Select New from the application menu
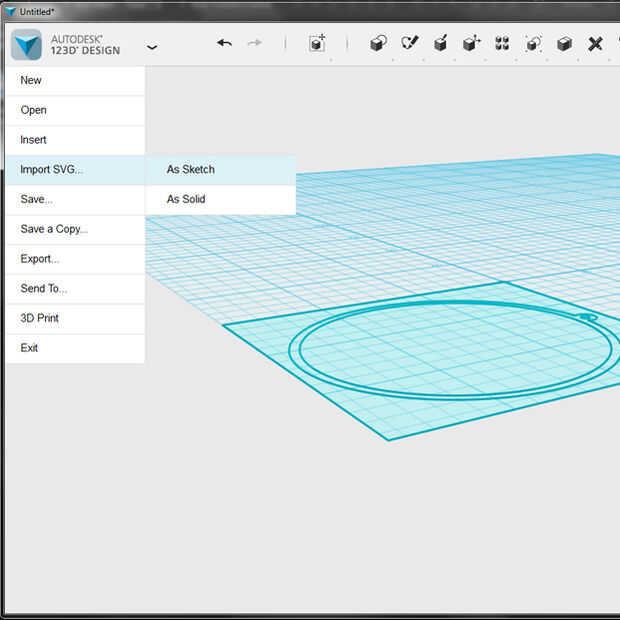This screenshot has height=620, width=620. [x=31, y=80]
